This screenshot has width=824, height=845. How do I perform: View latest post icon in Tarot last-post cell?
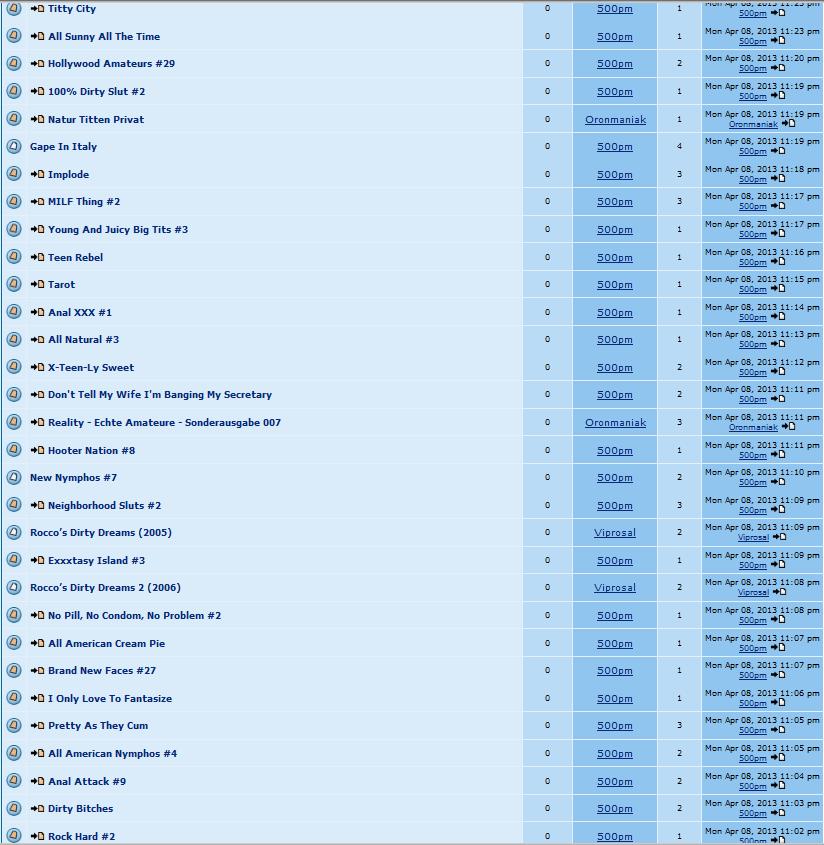(778, 288)
